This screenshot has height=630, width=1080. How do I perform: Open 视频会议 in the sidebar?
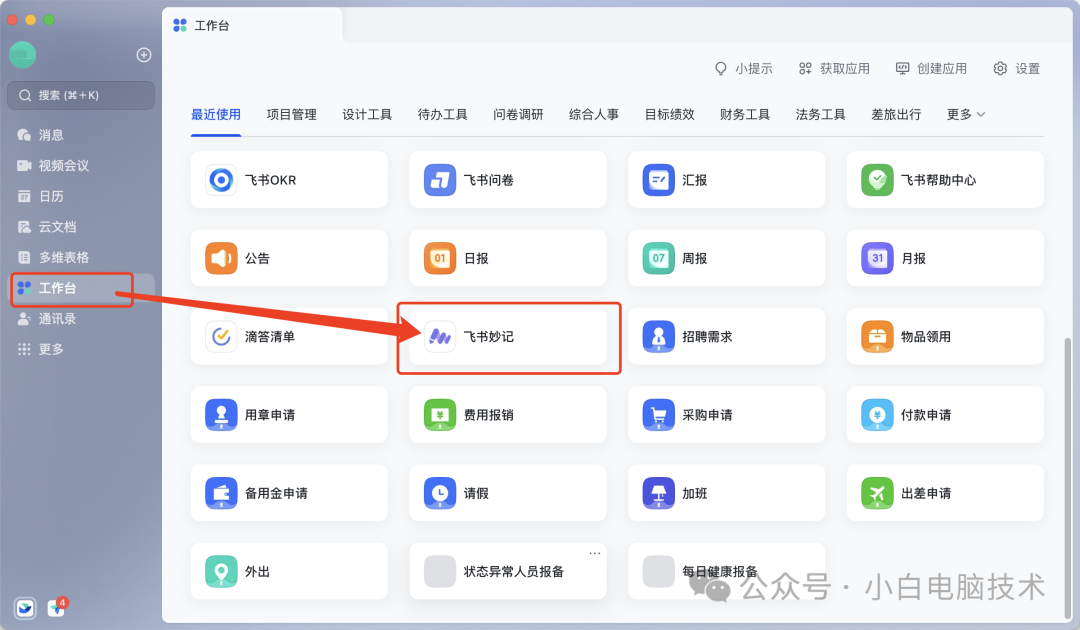pos(81,165)
